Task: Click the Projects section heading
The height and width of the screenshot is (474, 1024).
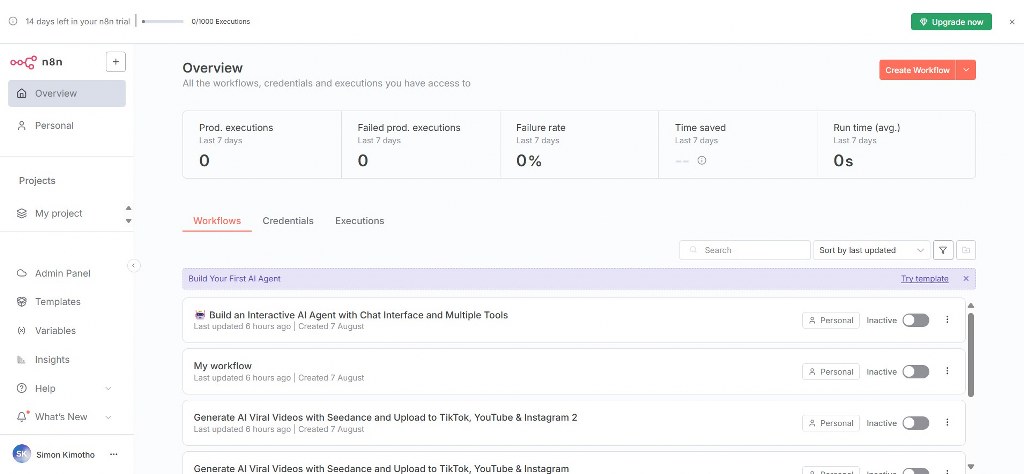Action: (37, 181)
